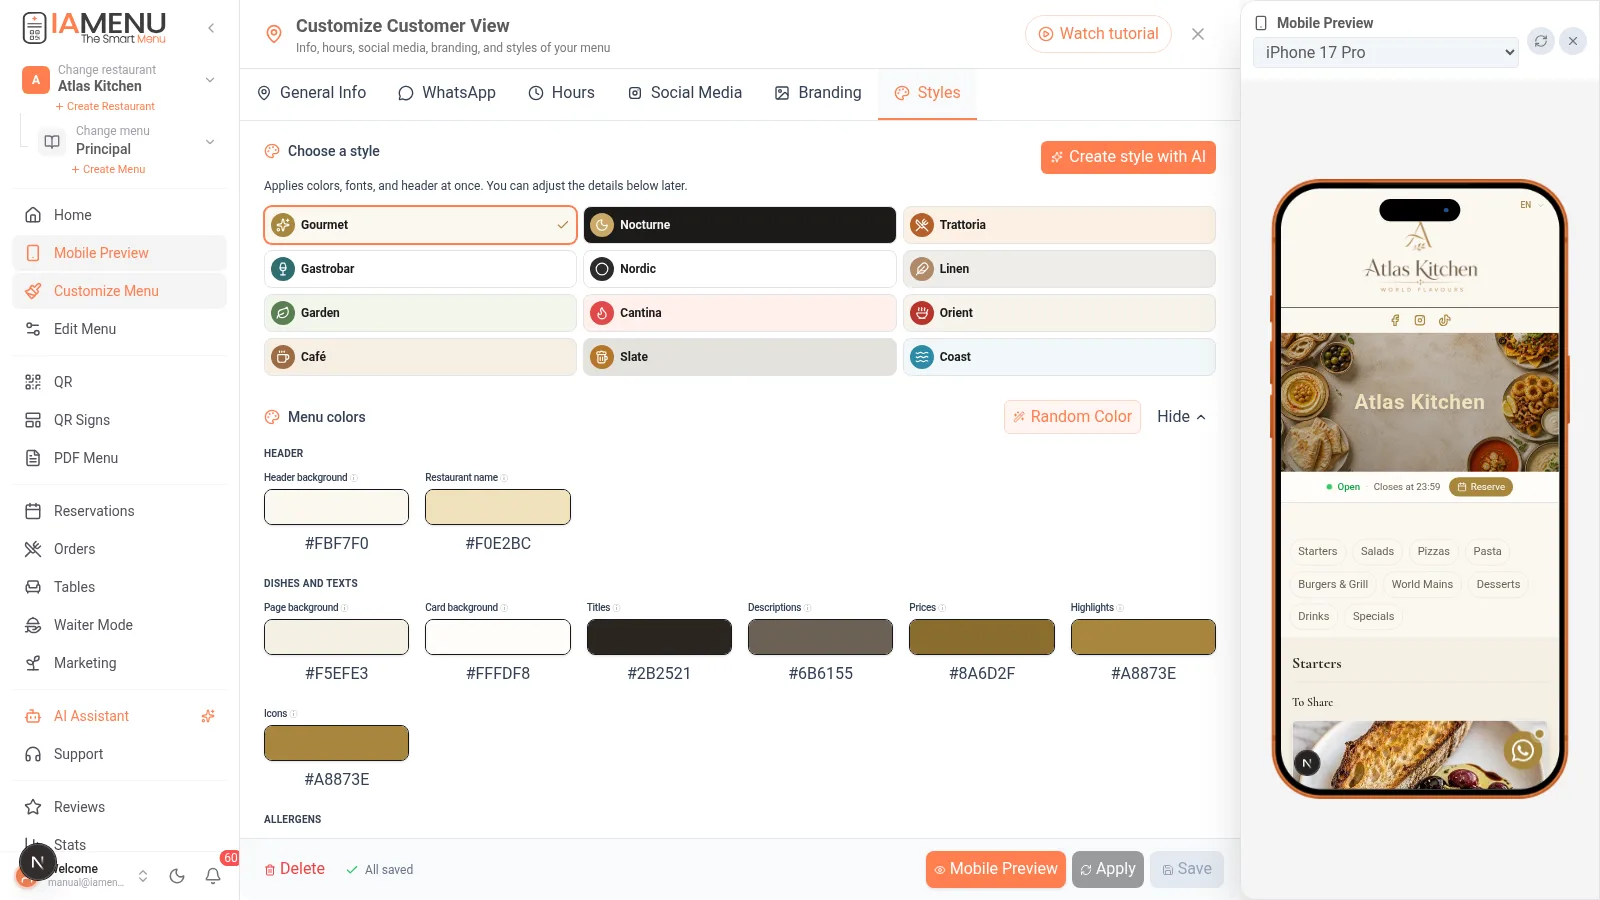Click the IAMENU logo
This screenshot has width=1600, height=900.
[94, 28]
